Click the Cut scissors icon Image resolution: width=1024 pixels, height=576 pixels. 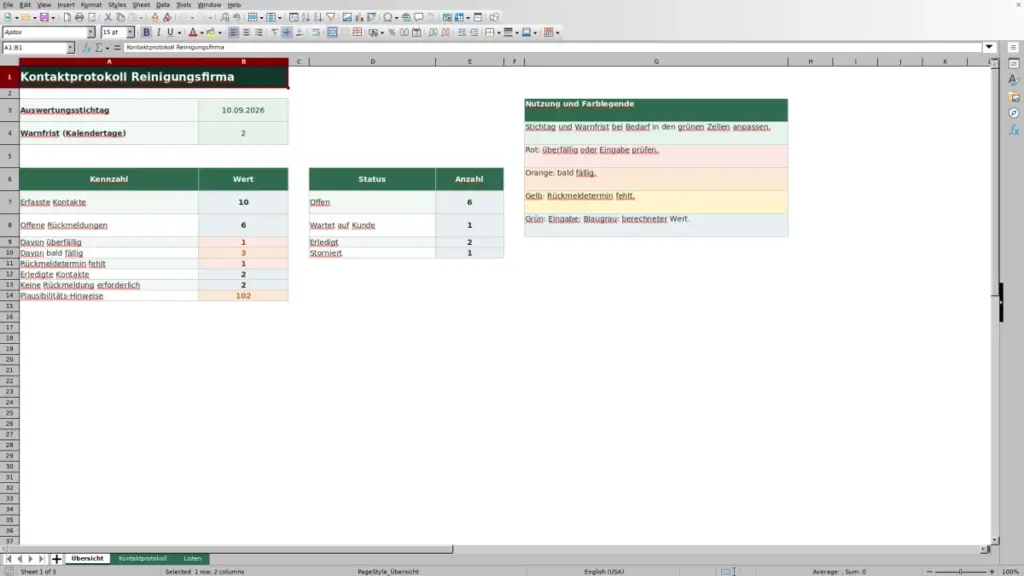click(108, 18)
